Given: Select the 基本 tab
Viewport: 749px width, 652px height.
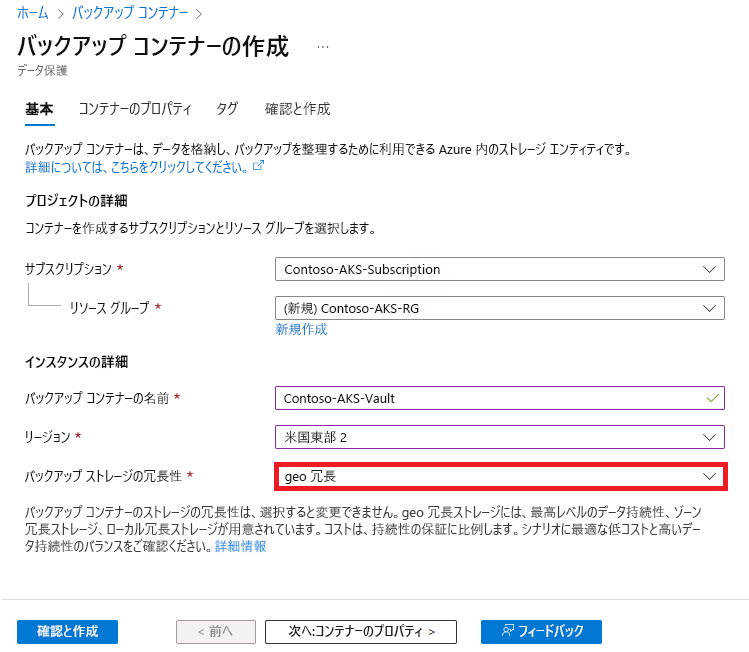Looking at the screenshot, I should click(39, 109).
